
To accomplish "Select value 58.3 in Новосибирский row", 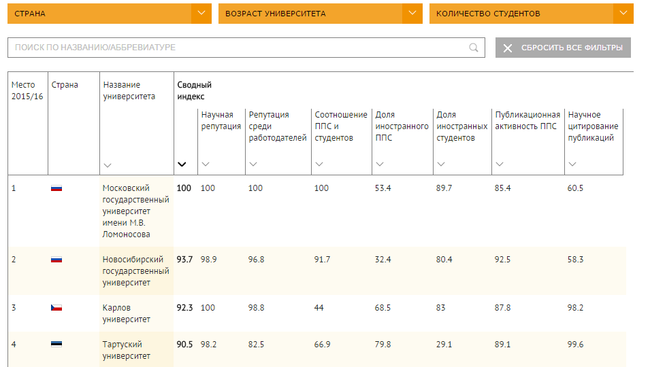I will (x=575, y=260).
